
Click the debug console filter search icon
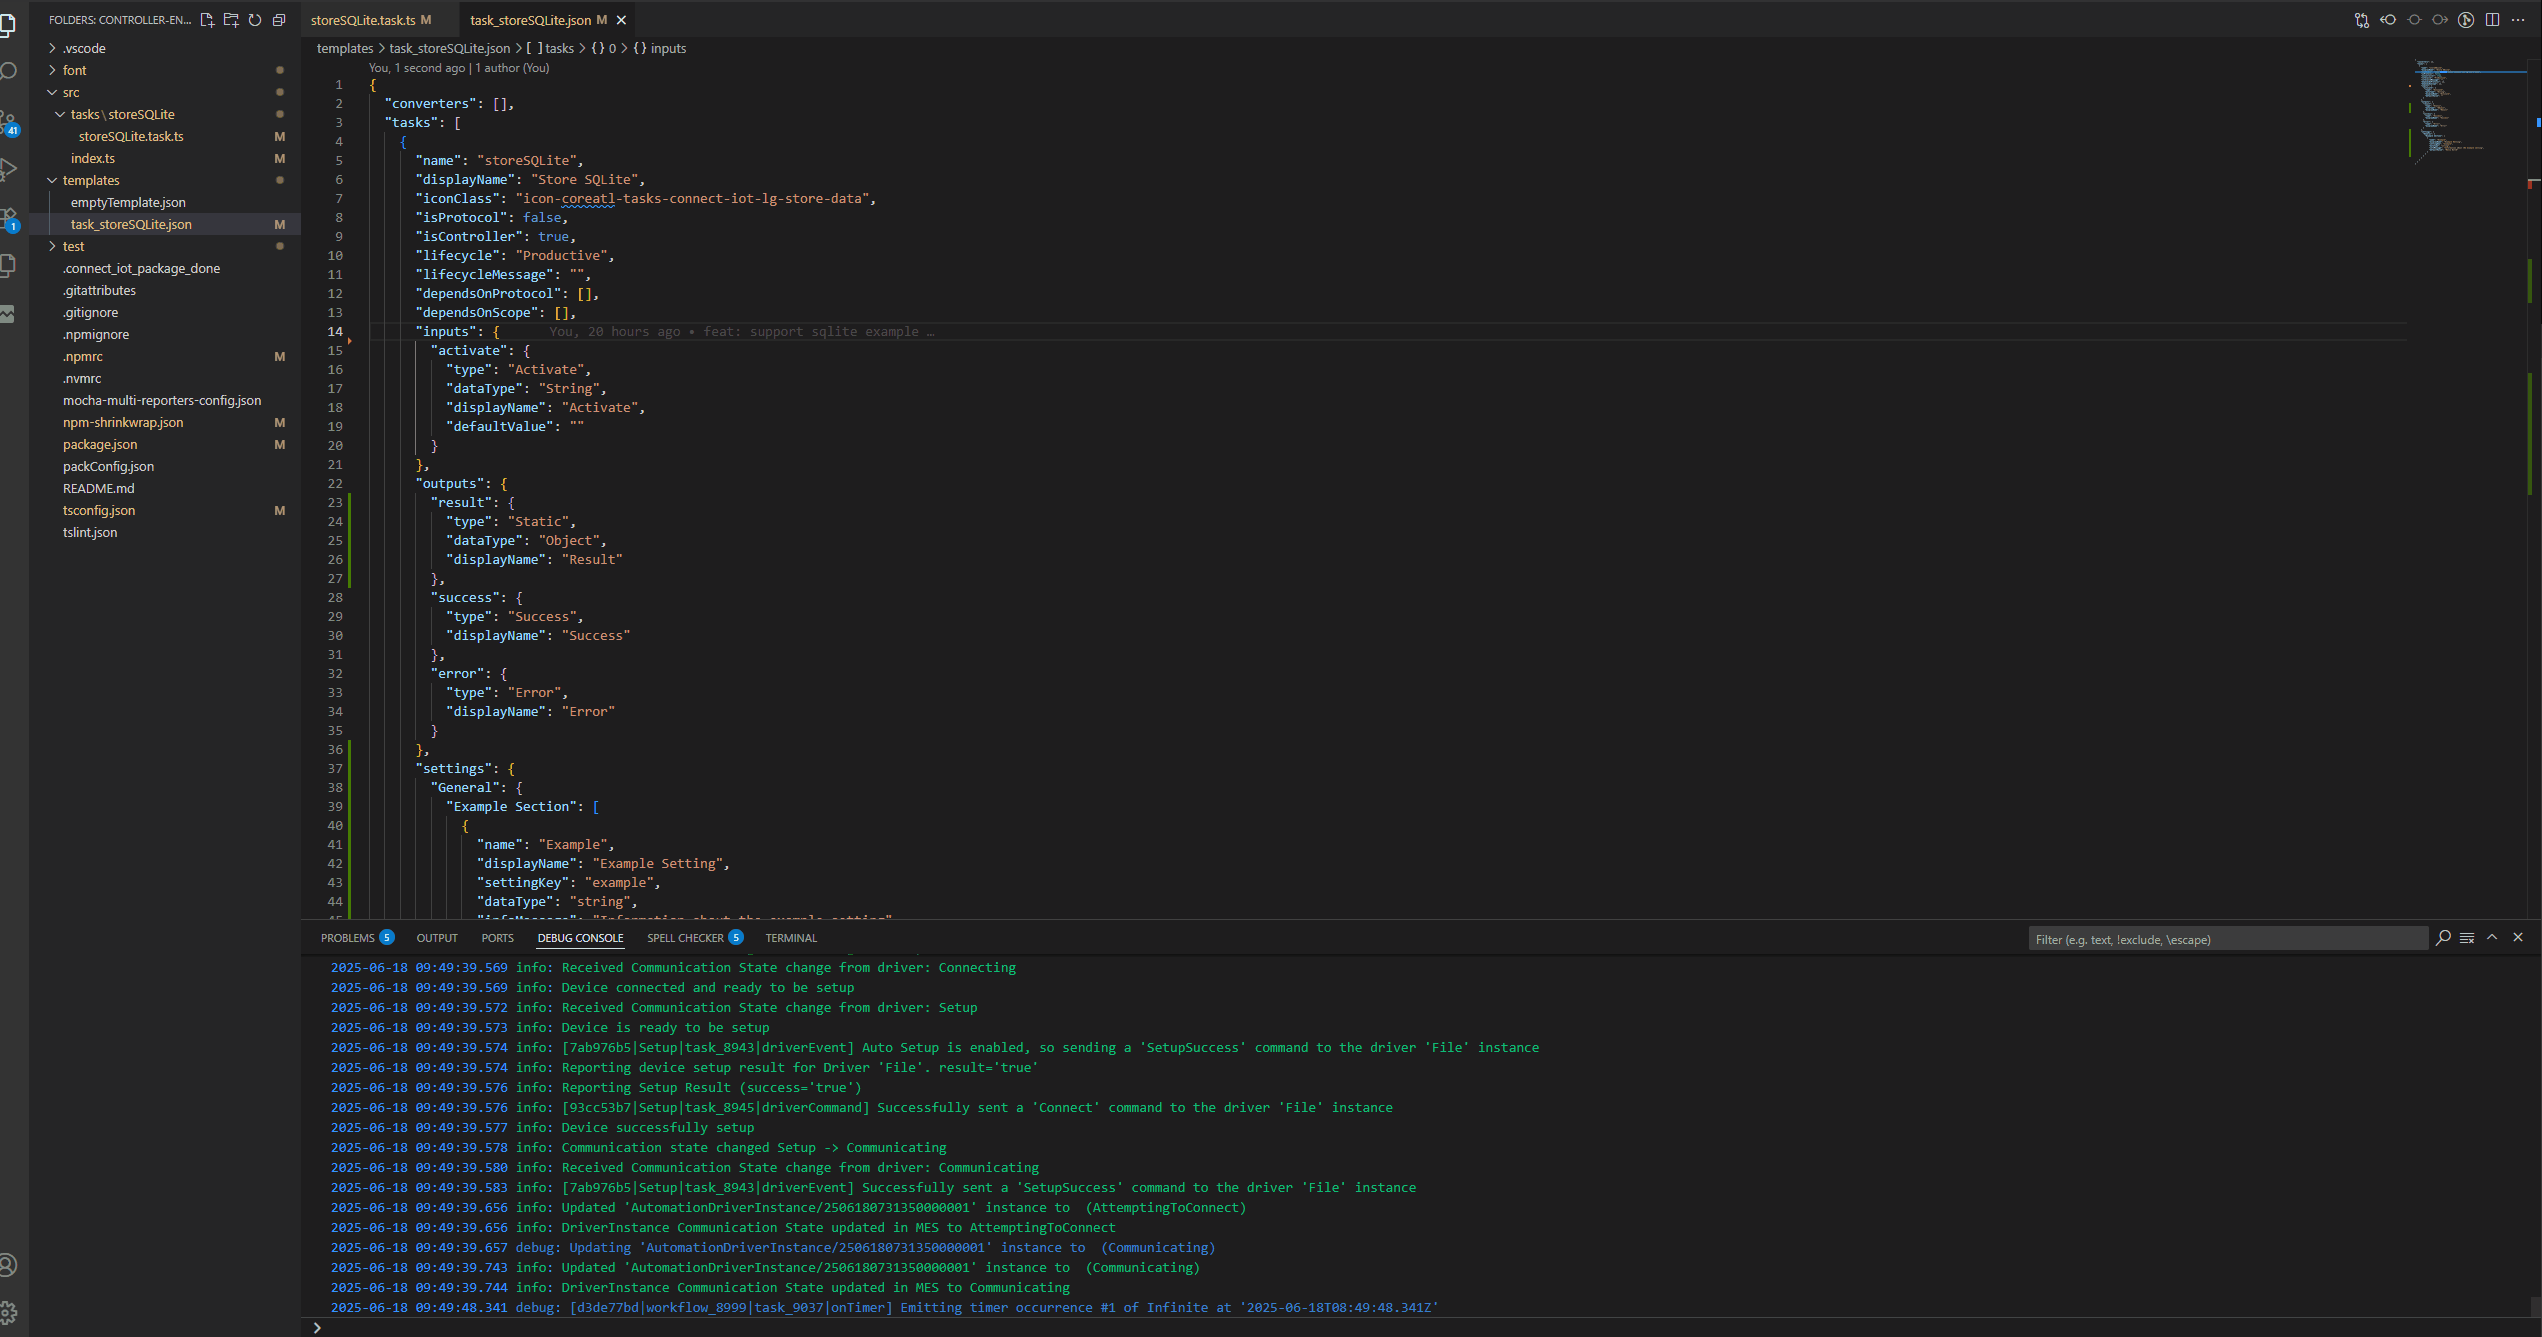[x=2443, y=938]
